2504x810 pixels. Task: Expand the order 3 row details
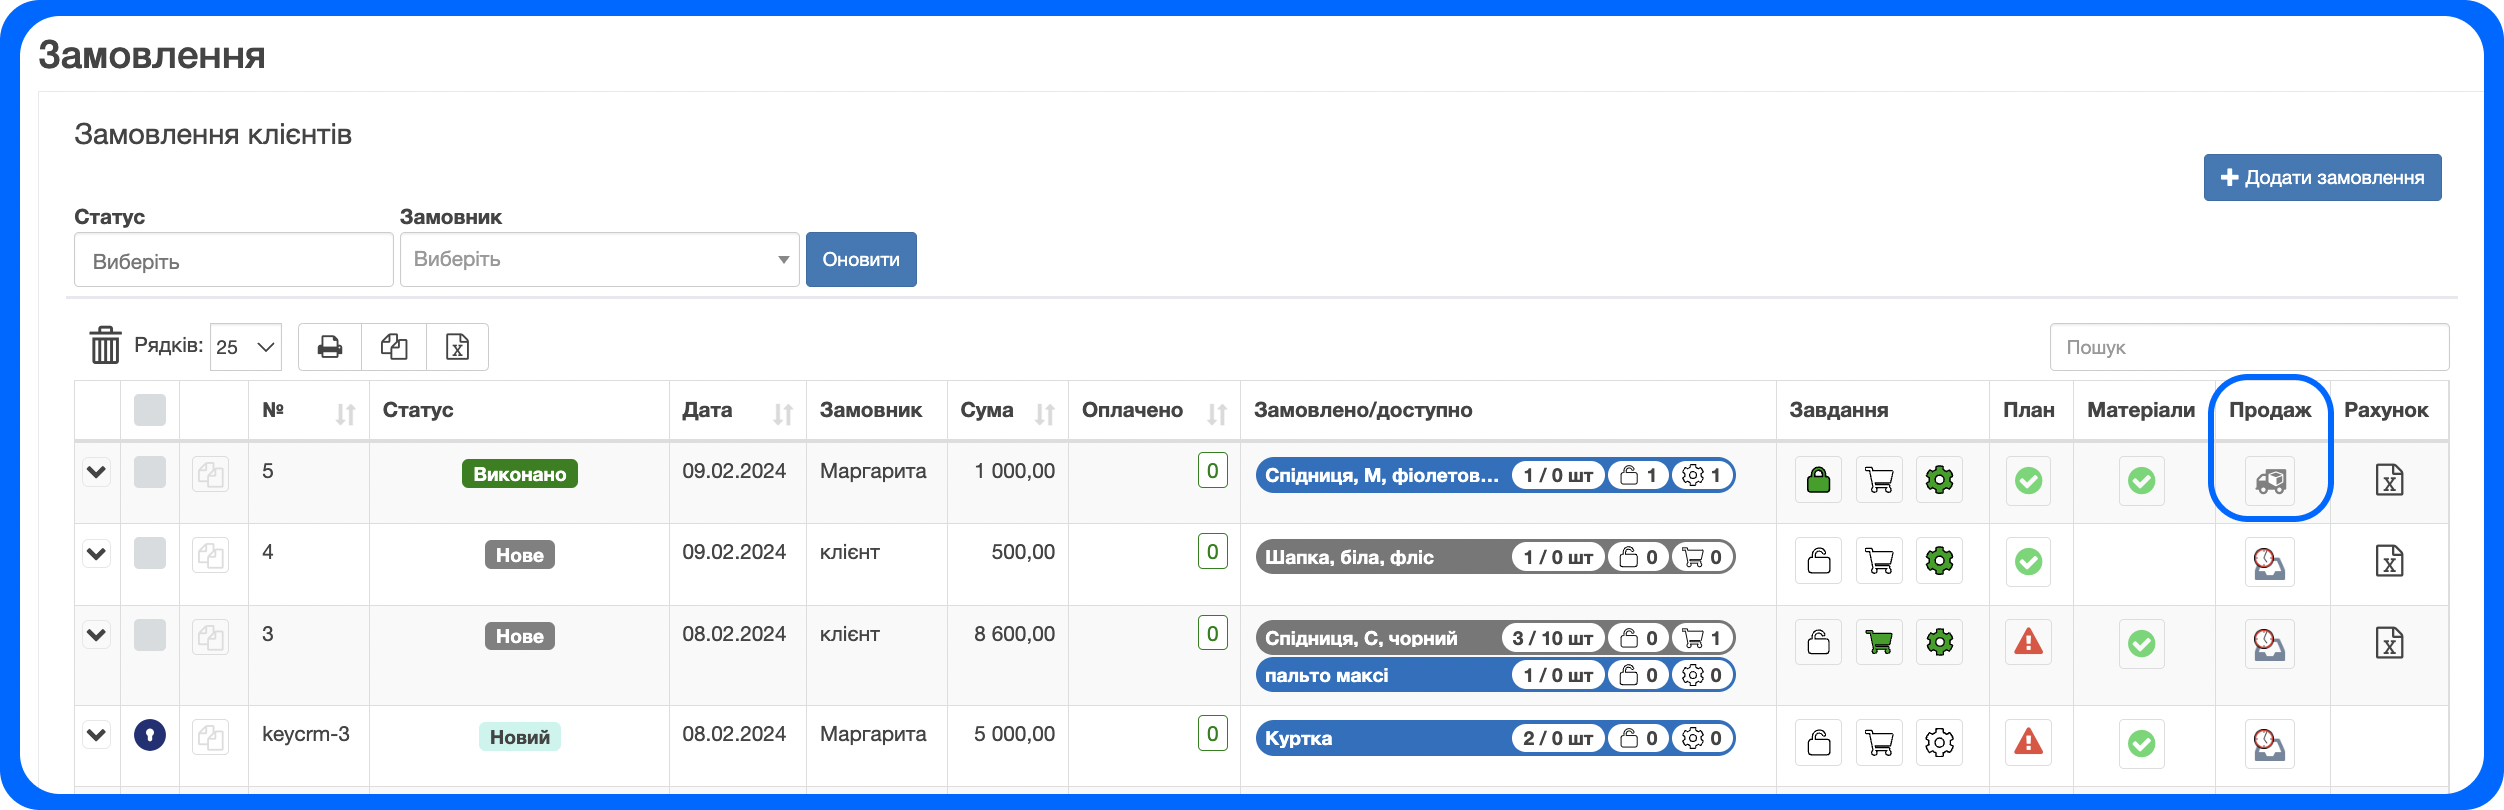tap(96, 635)
